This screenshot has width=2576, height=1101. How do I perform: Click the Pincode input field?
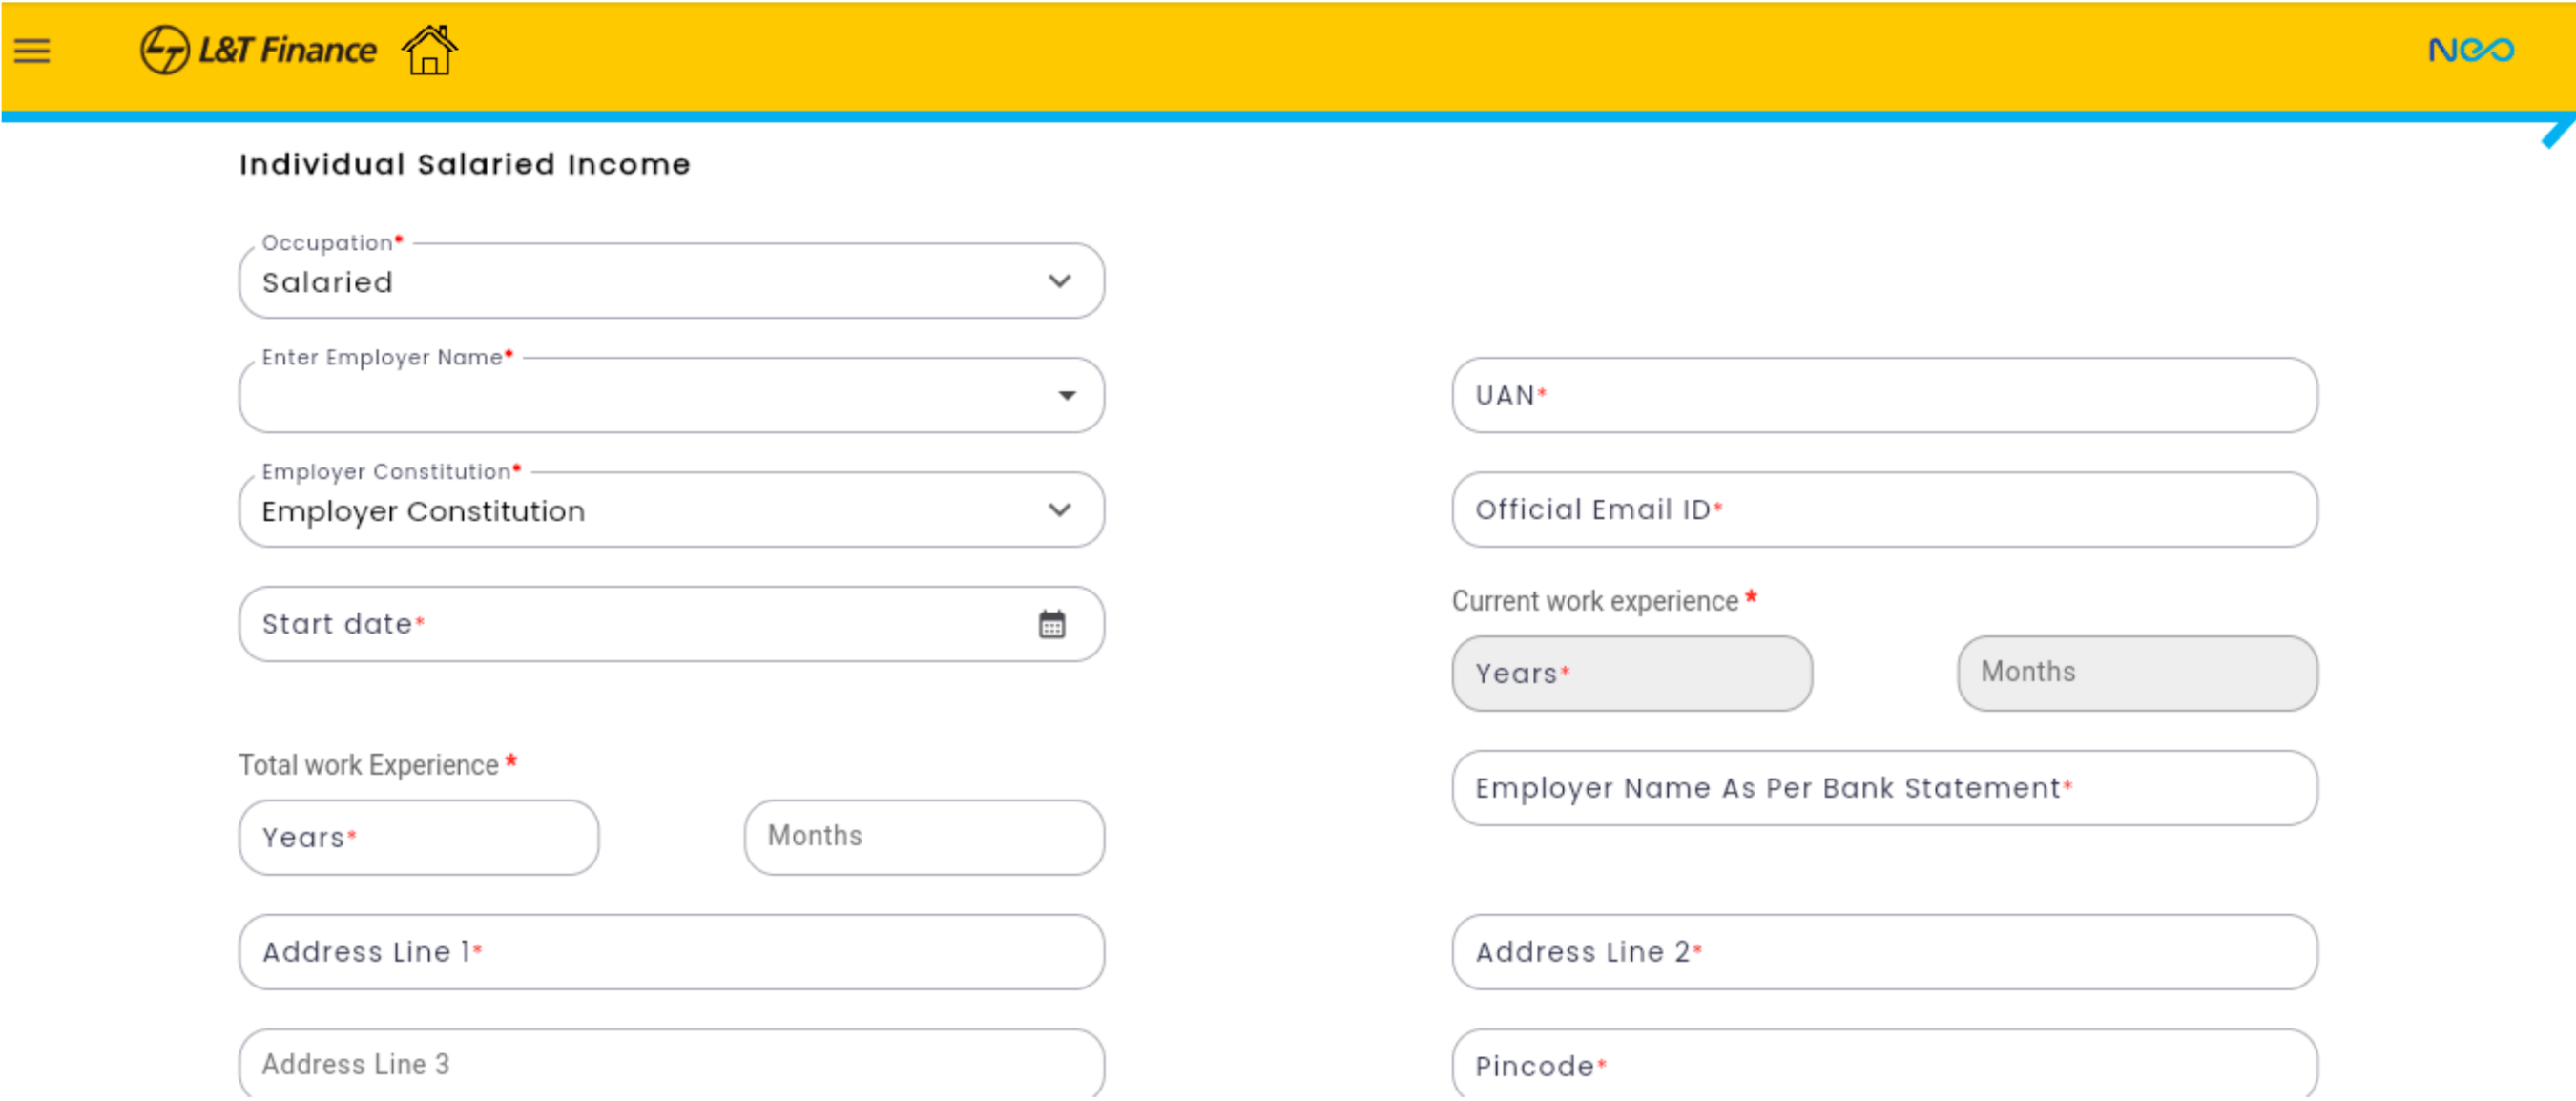point(1883,1067)
